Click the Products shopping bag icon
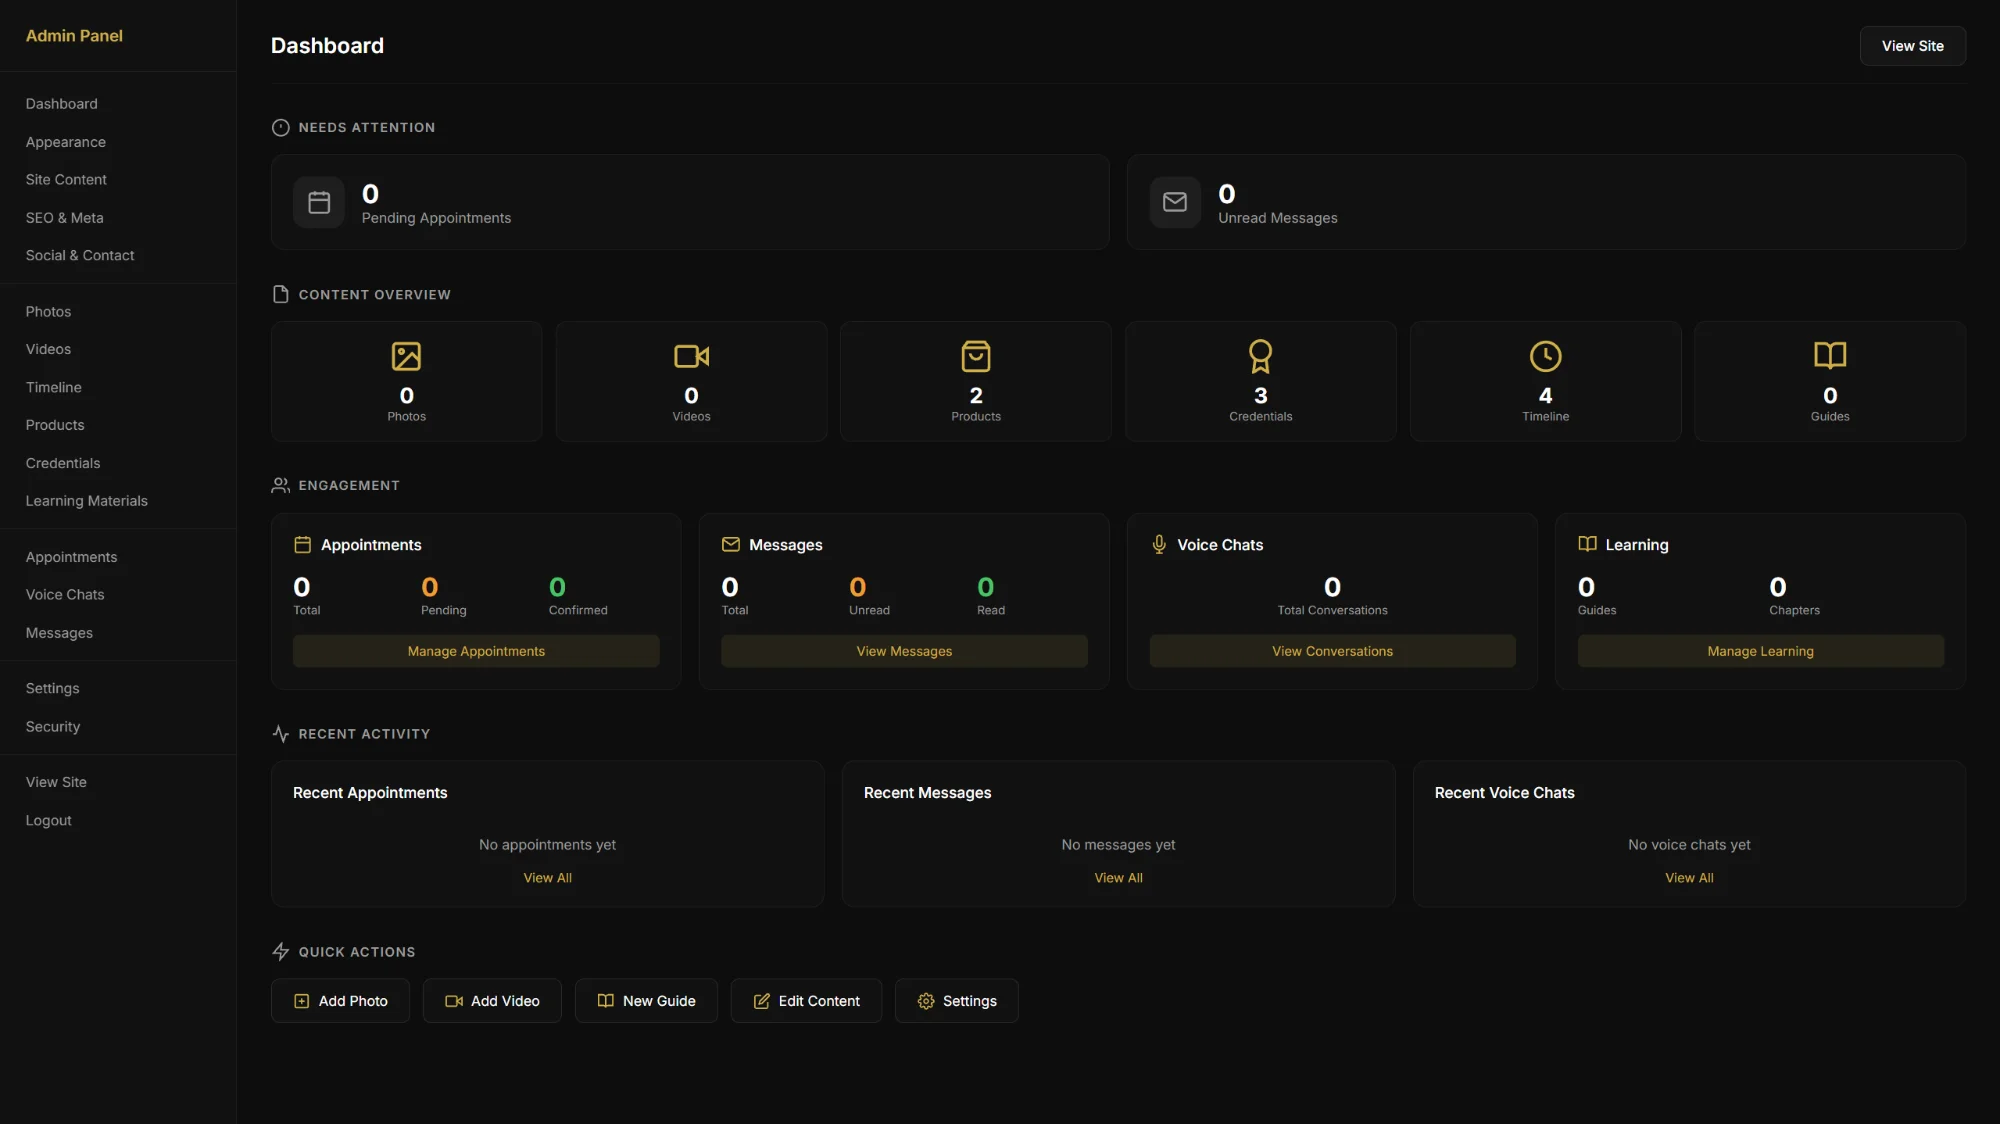This screenshot has height=1124, width=2000. click(x=976, y=356)
